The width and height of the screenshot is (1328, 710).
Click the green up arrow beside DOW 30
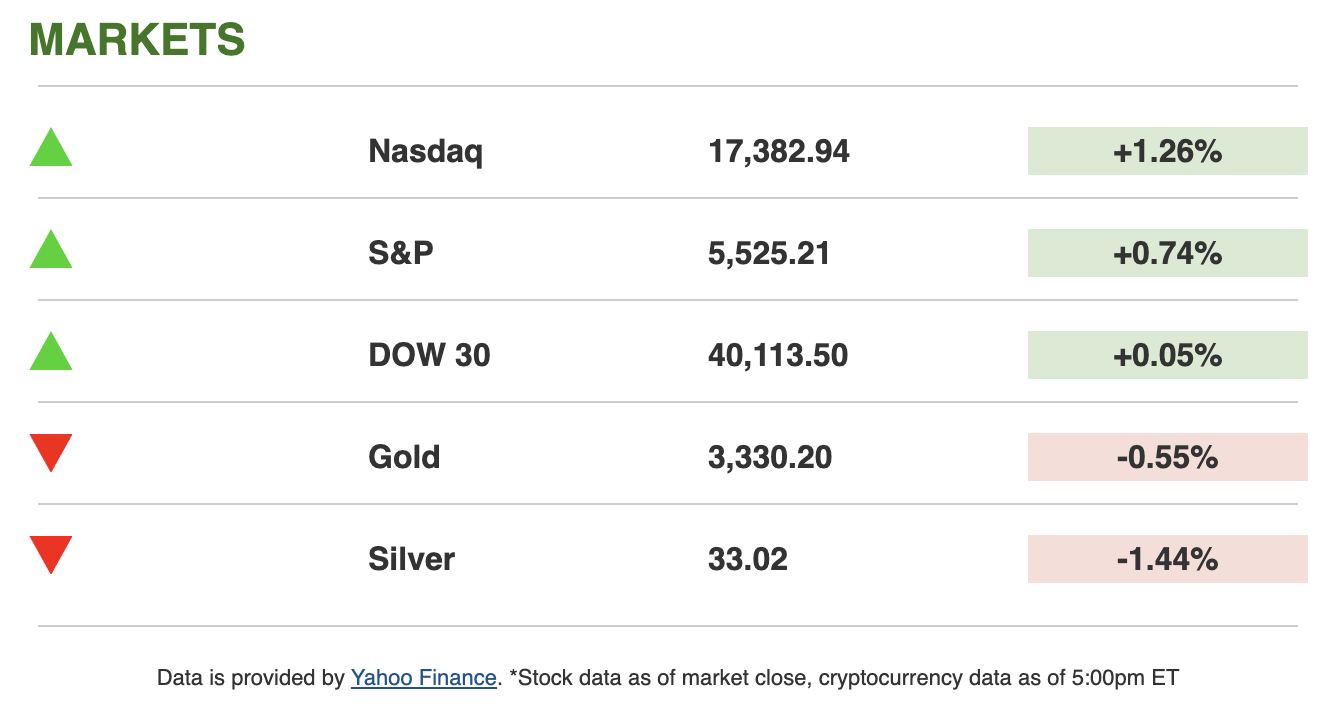51,353
